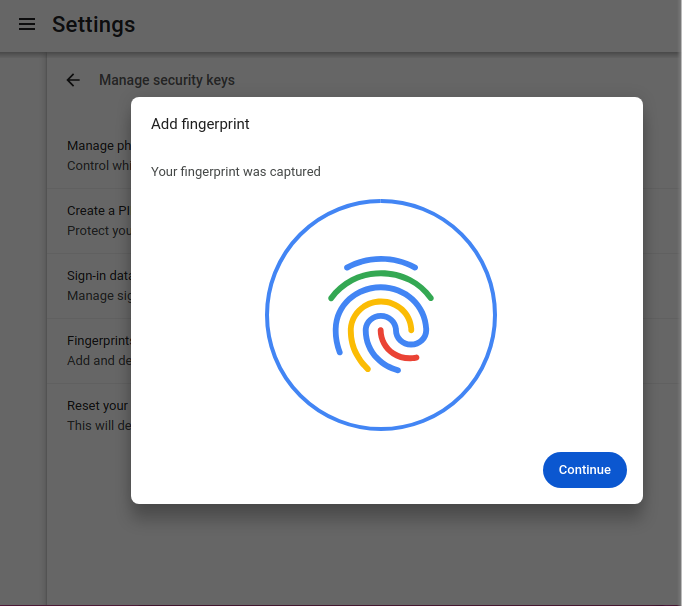Open the Fingerprints settings row
Screen dimensions: 682x606
[89, 351]
